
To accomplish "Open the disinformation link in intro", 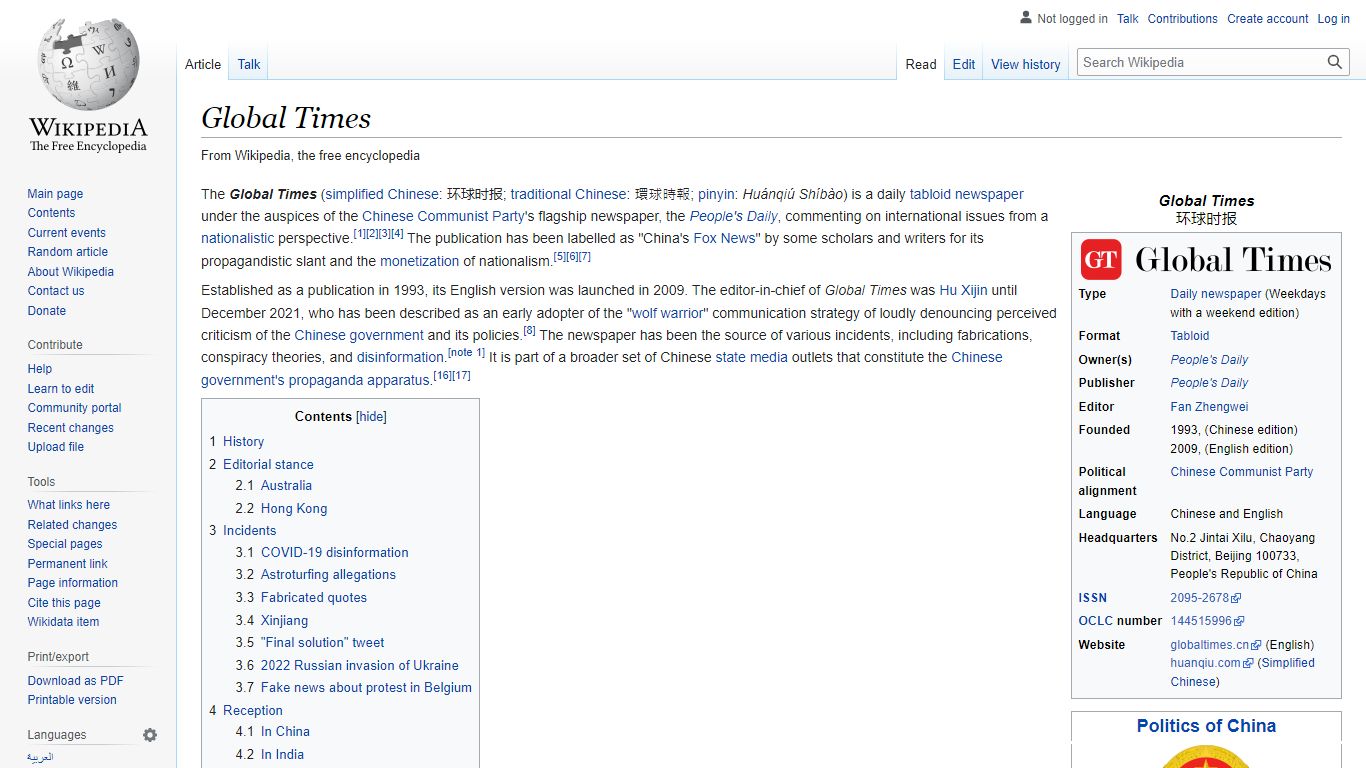I will pos(401,357).
